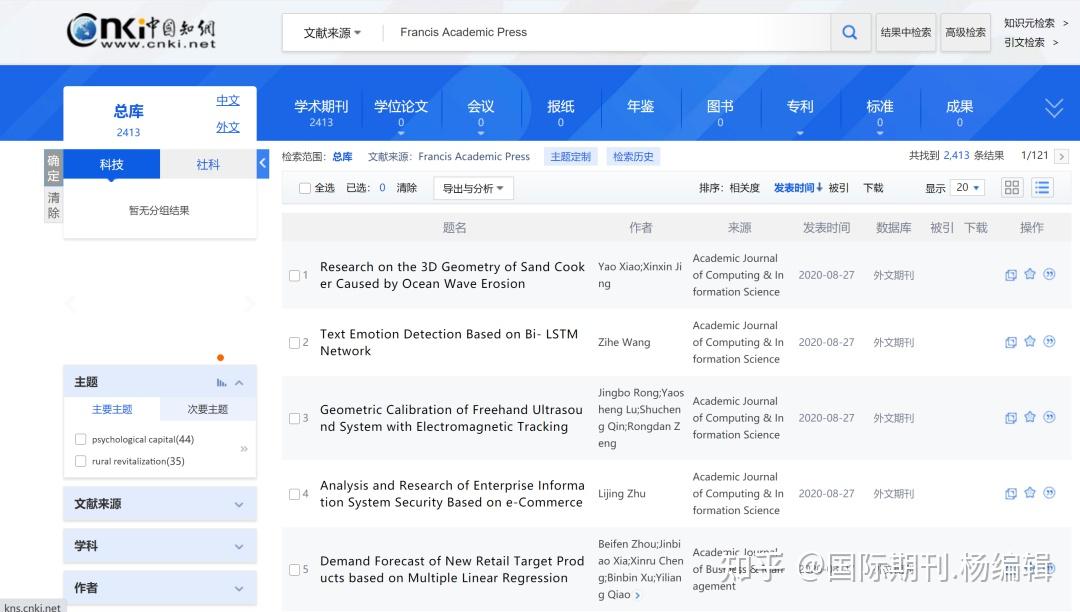Open the 中文 language link
Screen dimensions: 1080x612
click(x=228, y=101)
